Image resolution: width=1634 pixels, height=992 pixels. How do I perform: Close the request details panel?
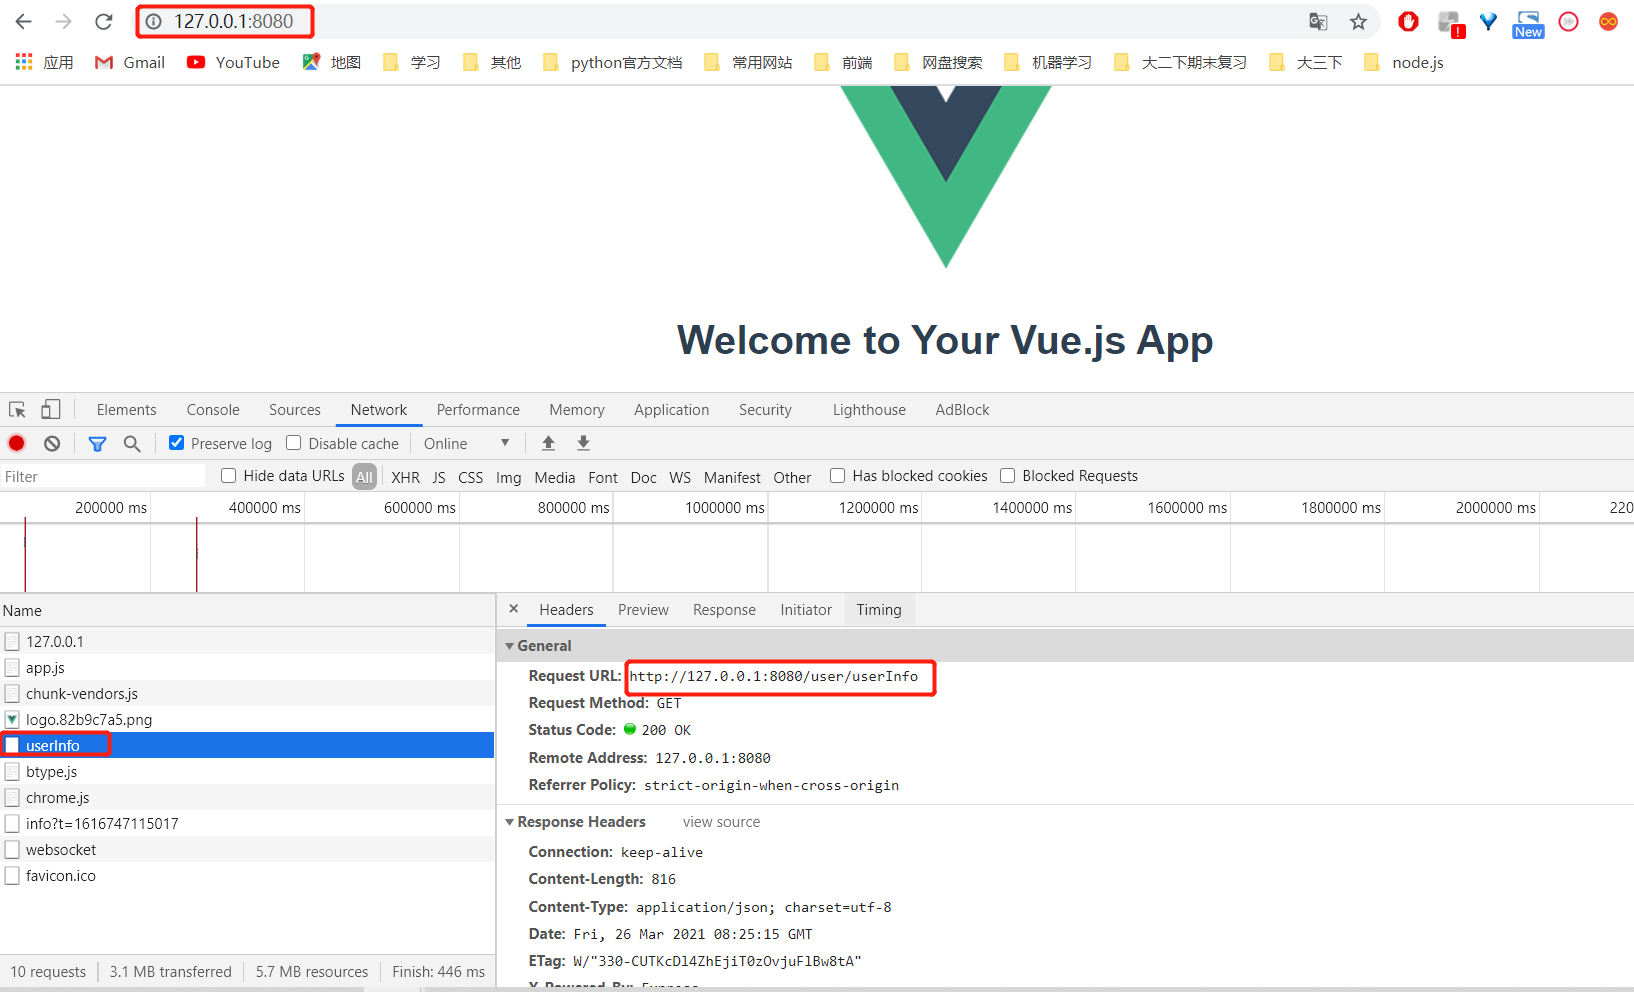(x=514, y=609)
